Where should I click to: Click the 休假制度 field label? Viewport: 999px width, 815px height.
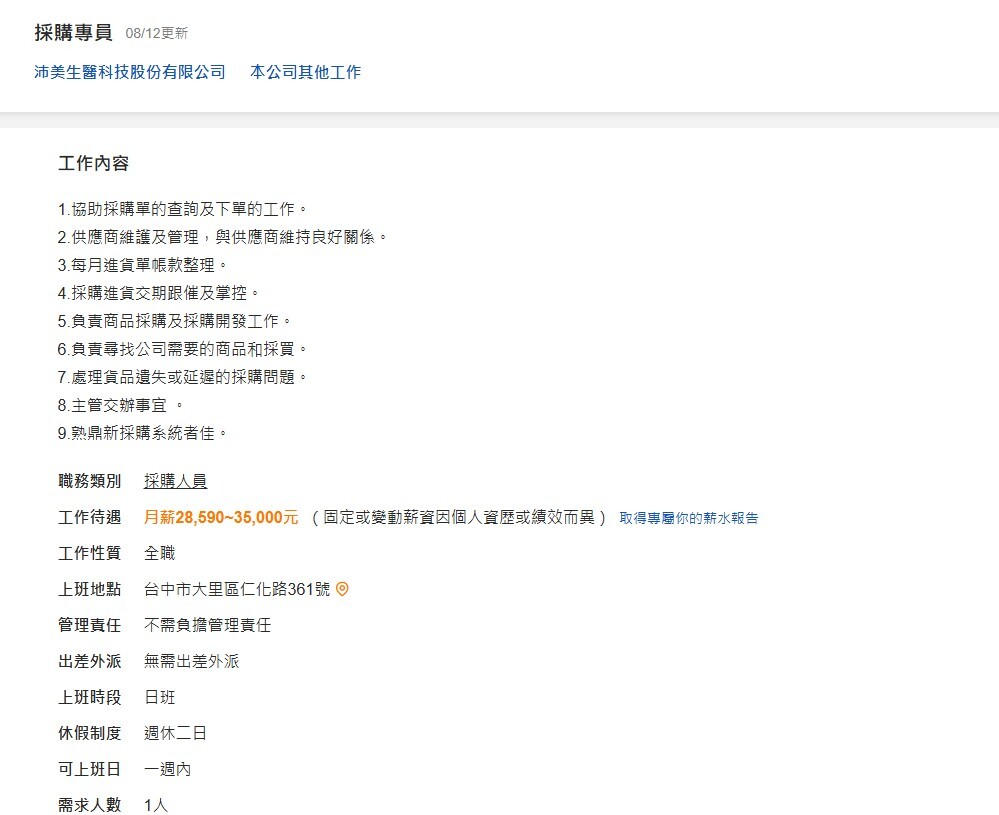[x=90, y=733]
